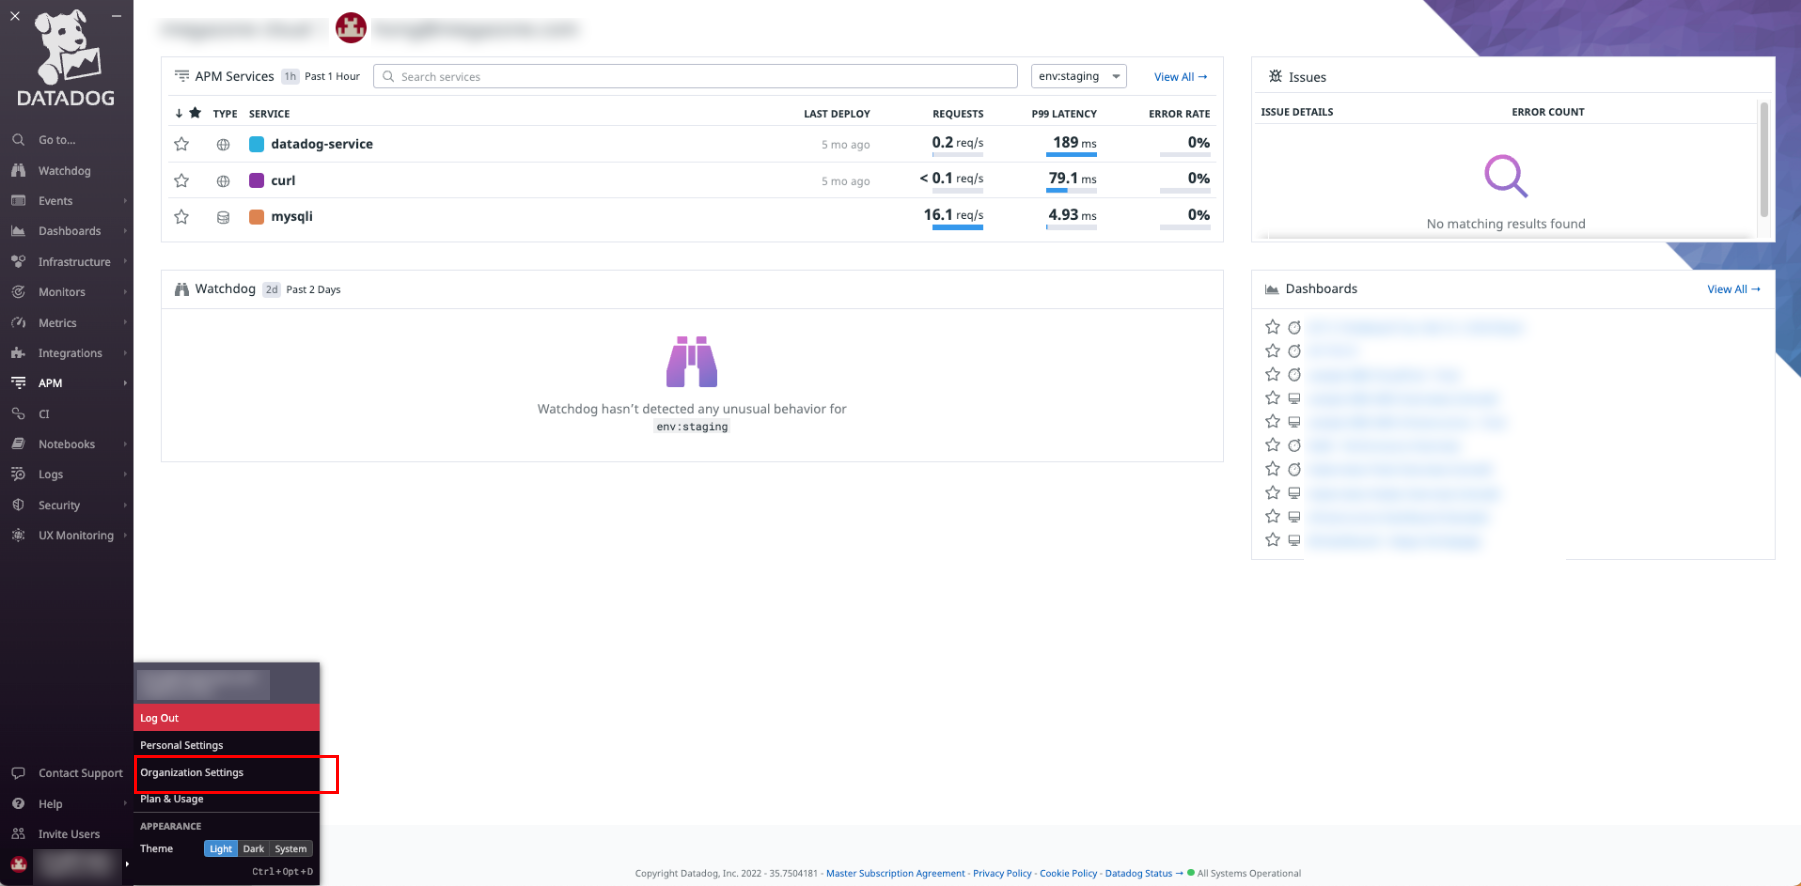
Task: Expand the user menu arrow at bottom
Action: [127, 864]
